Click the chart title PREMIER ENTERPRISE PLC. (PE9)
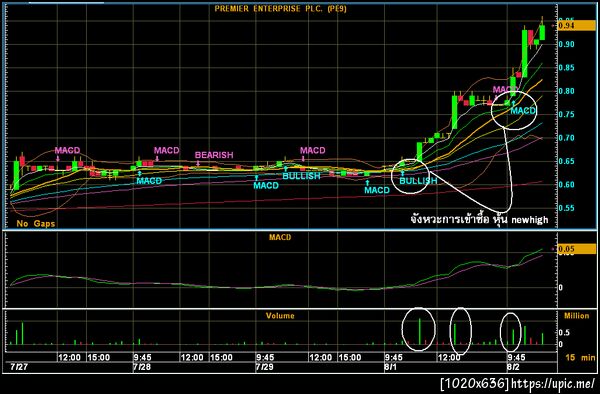 (280, 9)
